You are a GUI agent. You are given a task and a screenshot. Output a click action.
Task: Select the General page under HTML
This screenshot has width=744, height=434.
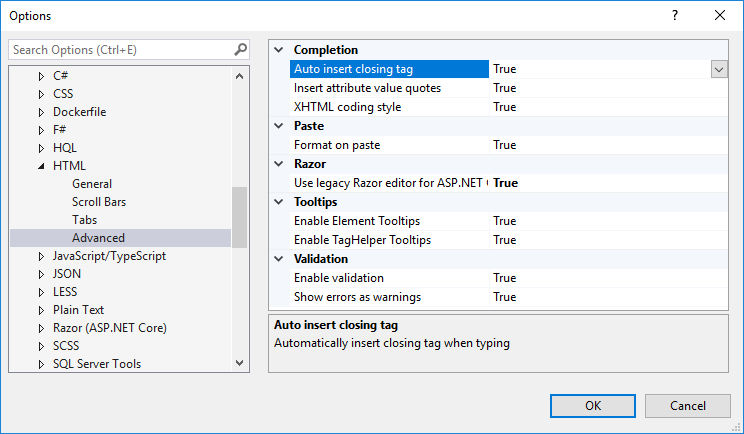pyautogui.click(x=92, y=184)
